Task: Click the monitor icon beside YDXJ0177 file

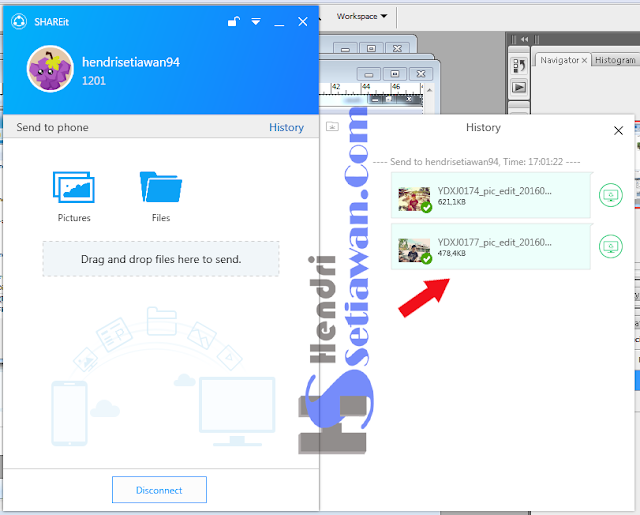Action: 611,246
